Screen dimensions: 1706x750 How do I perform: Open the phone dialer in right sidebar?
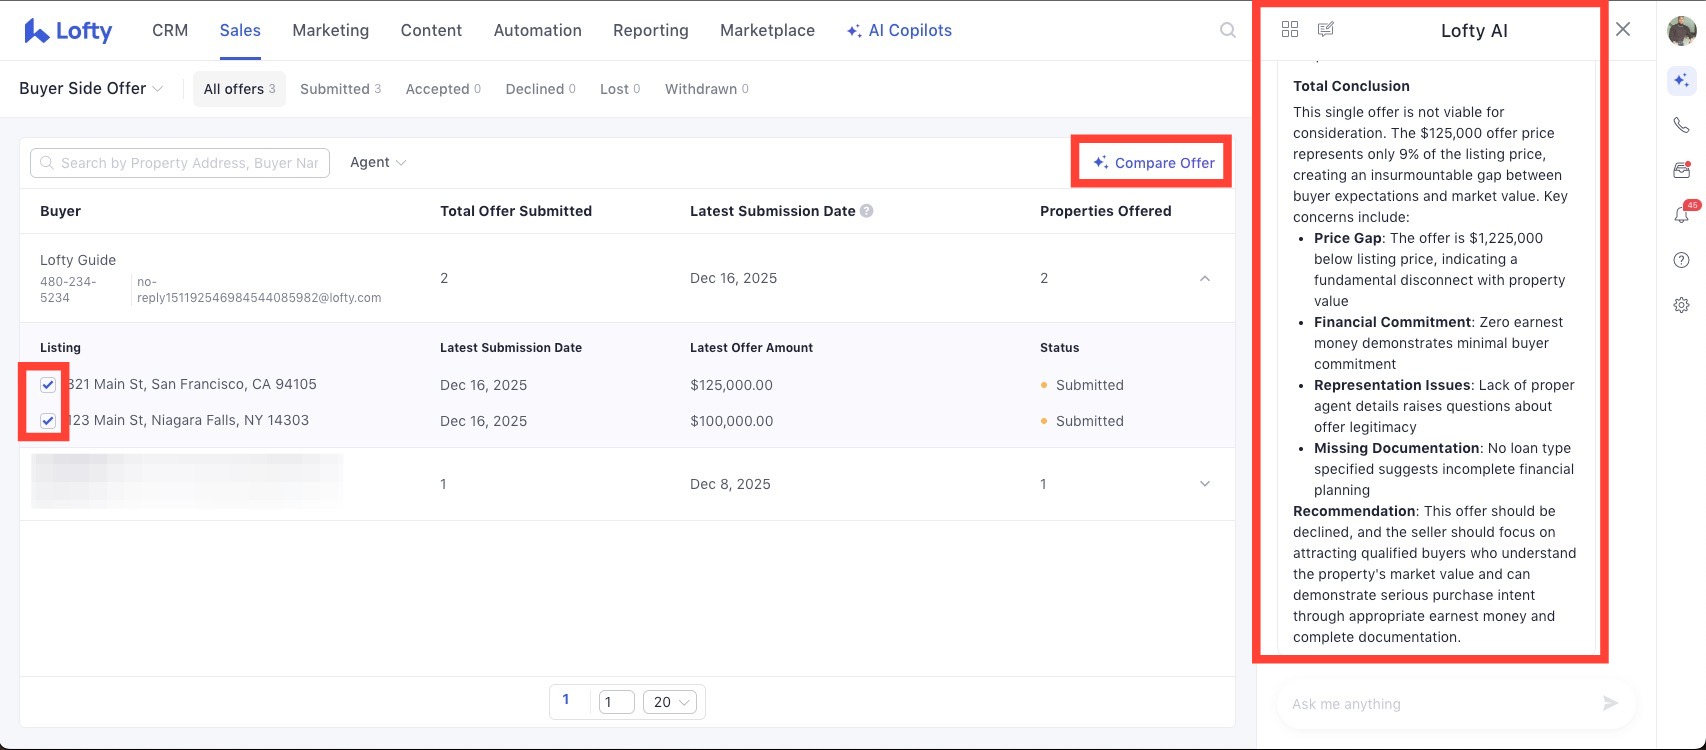coord(1681,125)
